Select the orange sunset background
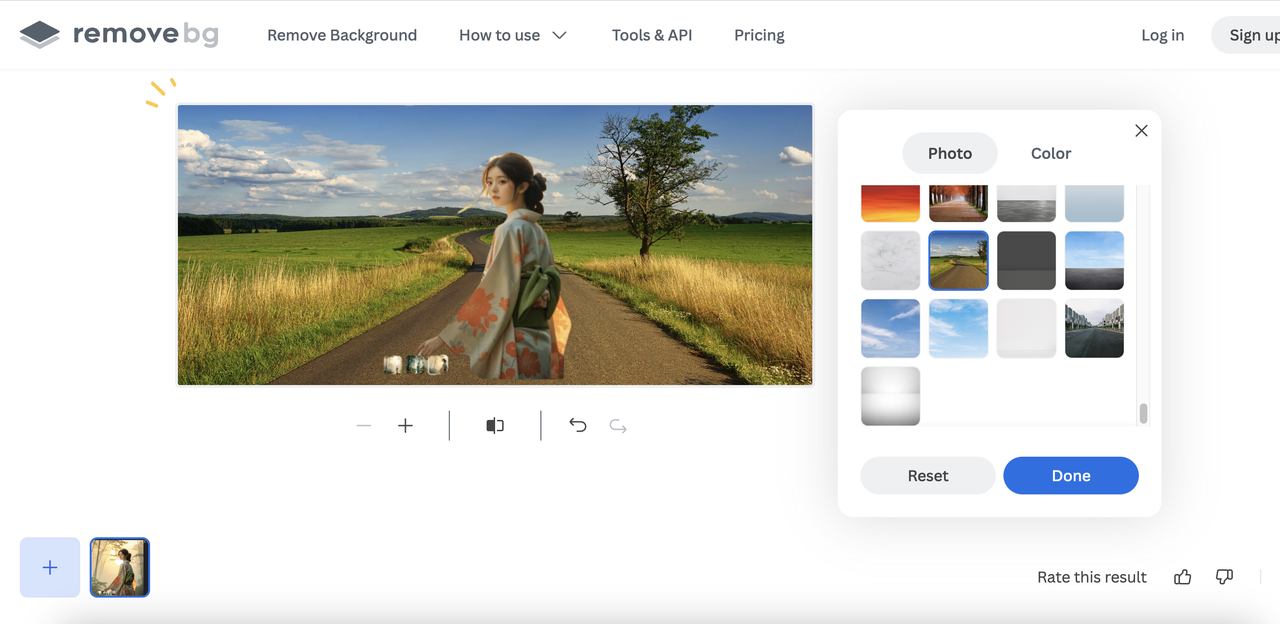This screenshot has width=1280, height=624. (x=890, y=203)
